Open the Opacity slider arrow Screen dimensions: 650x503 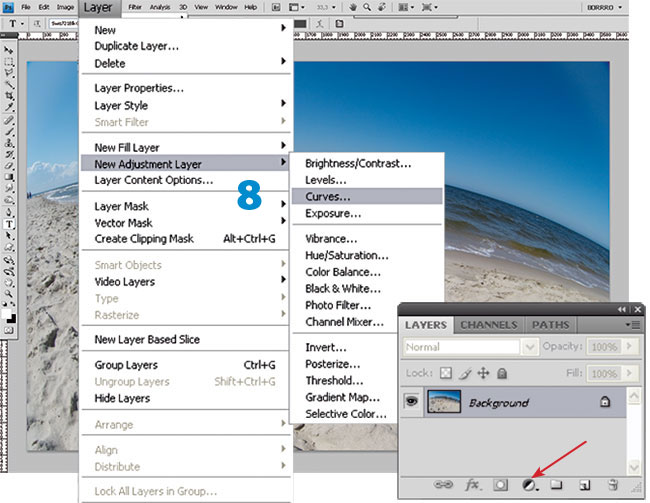tap(630, 346)
